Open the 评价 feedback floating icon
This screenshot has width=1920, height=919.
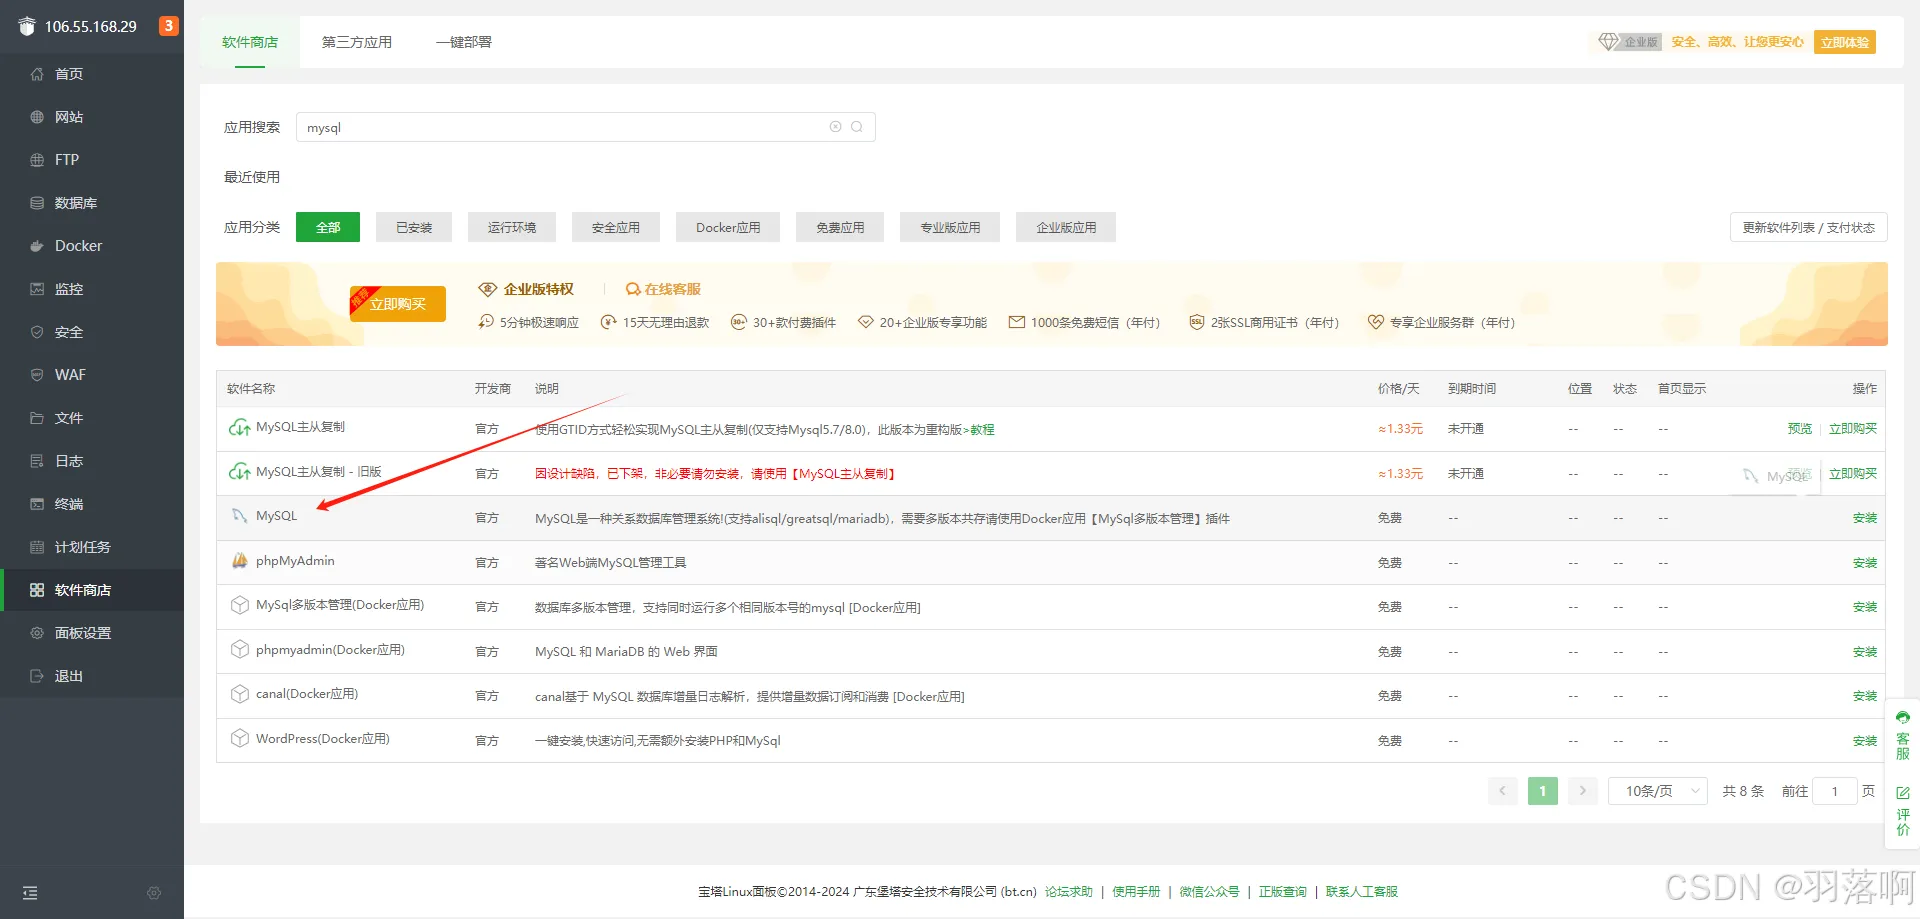1903,811
